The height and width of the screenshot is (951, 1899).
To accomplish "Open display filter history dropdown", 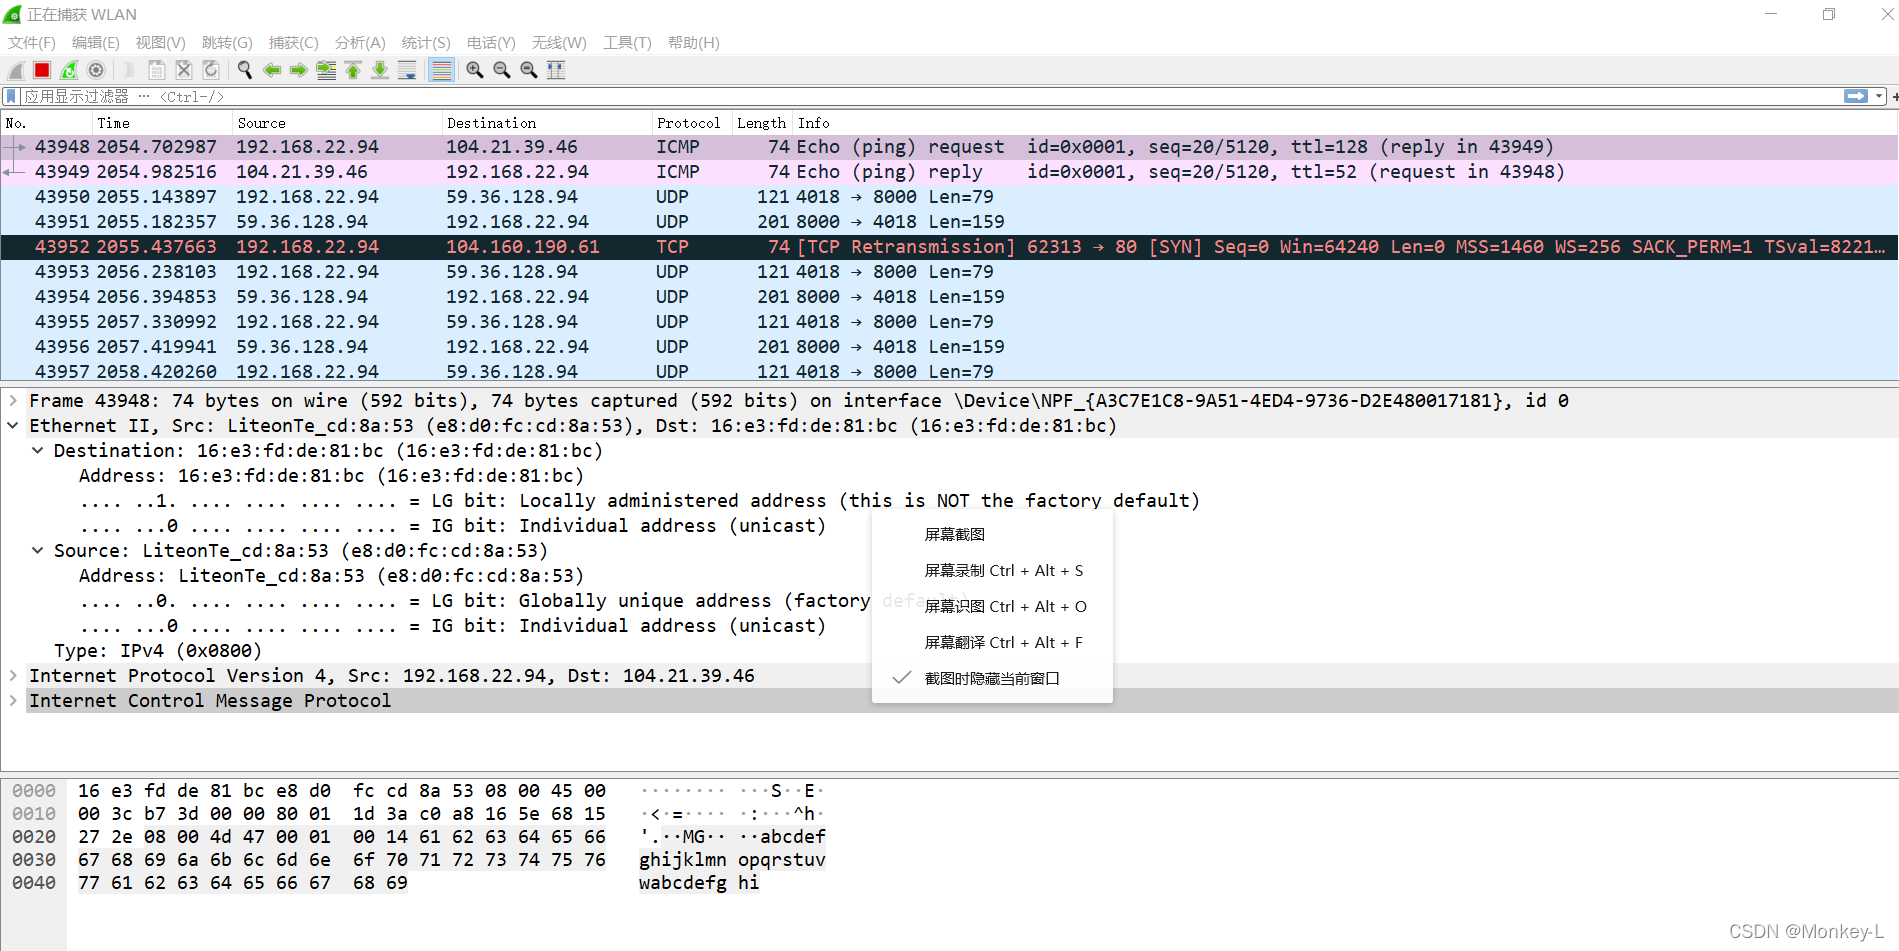I will [x=1879, y=96].
